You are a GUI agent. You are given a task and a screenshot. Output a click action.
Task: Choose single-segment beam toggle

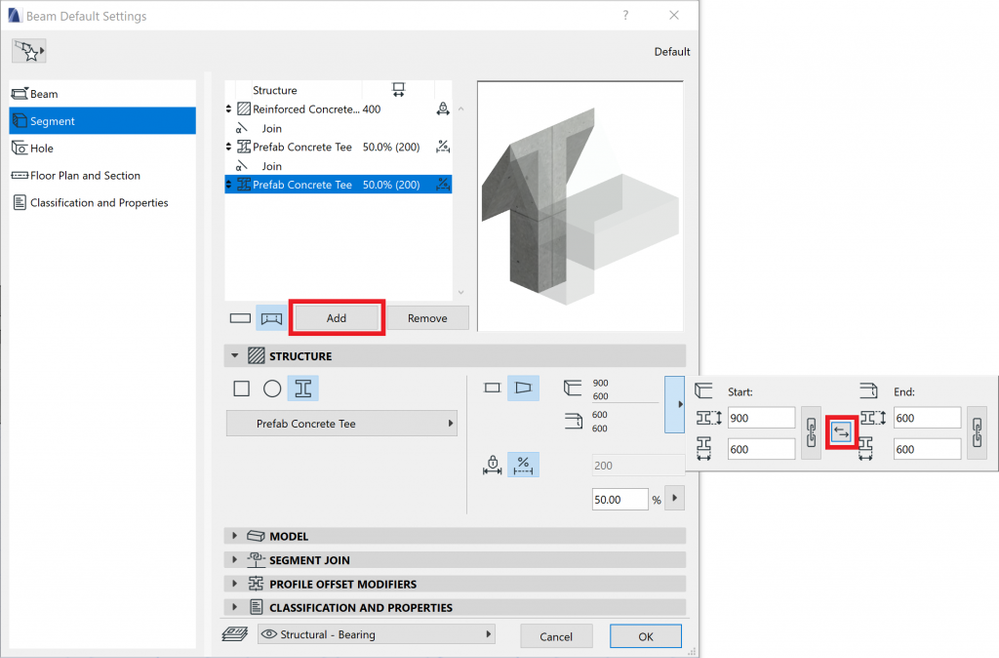tap(240, 318)
